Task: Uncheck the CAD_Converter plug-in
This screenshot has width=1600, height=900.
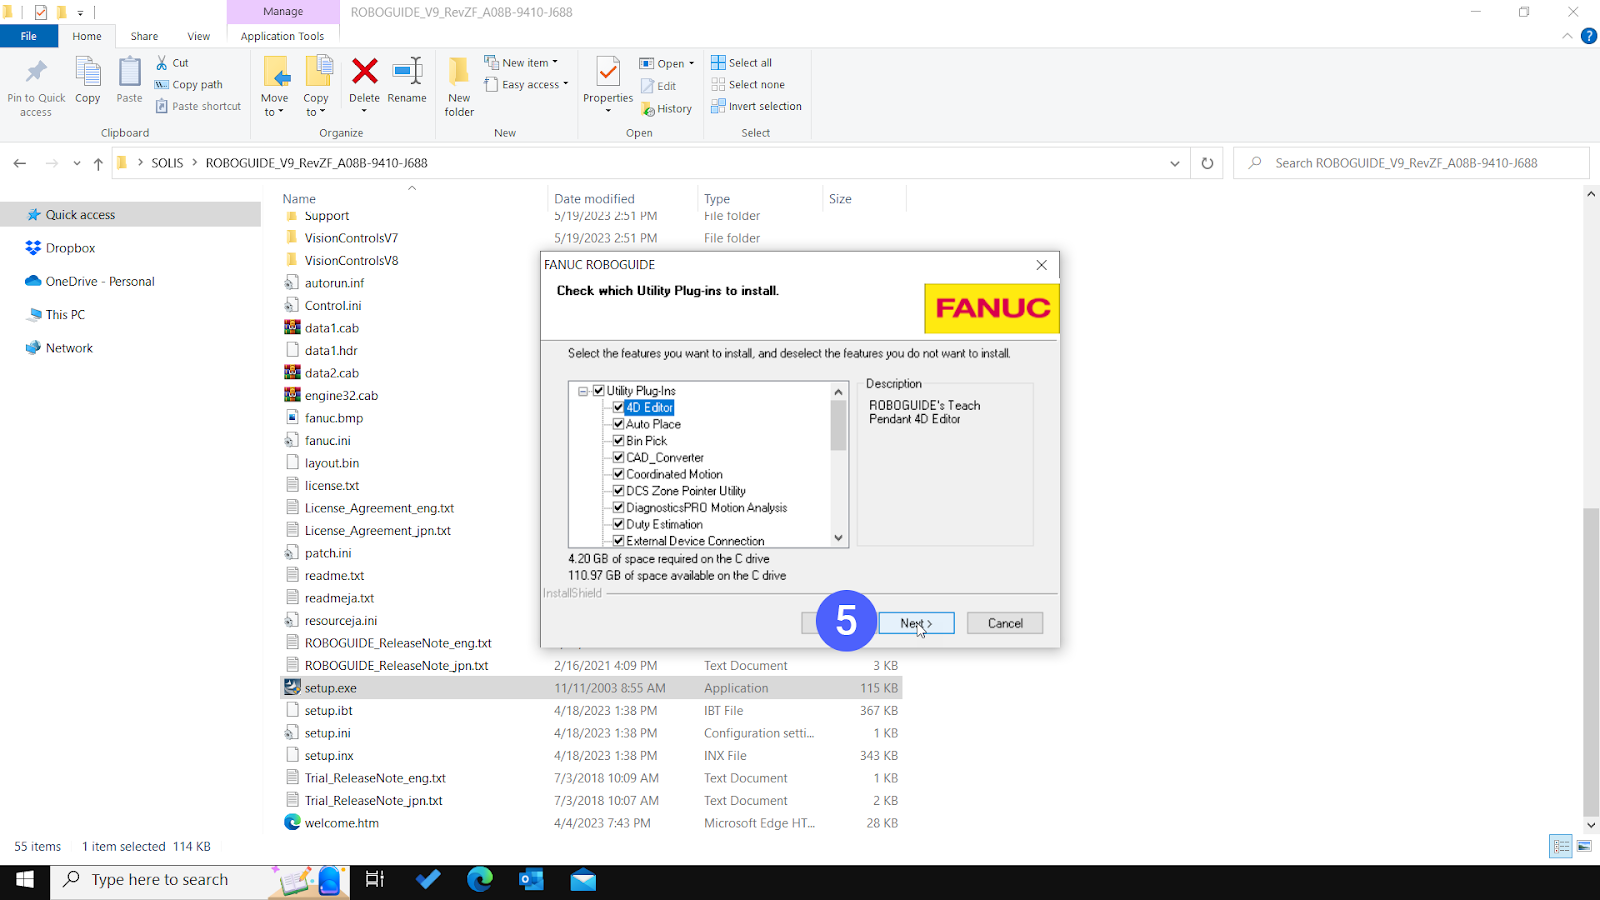Action: 619,457
